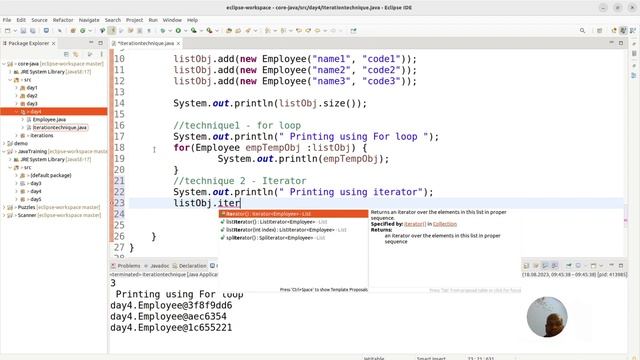This screenshot has width=640, height=360.
Task: Expand the iterations package
Action: 17,136
